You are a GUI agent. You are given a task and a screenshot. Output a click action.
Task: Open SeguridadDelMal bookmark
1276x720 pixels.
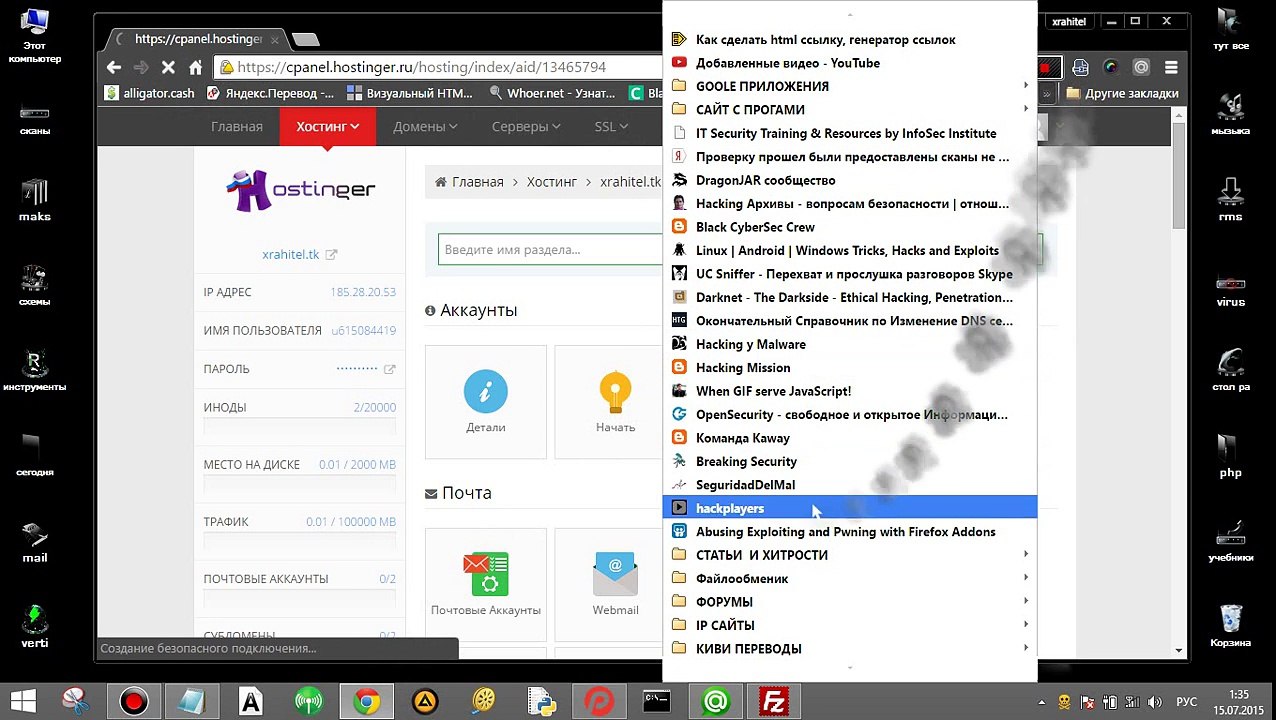[849, 485]
